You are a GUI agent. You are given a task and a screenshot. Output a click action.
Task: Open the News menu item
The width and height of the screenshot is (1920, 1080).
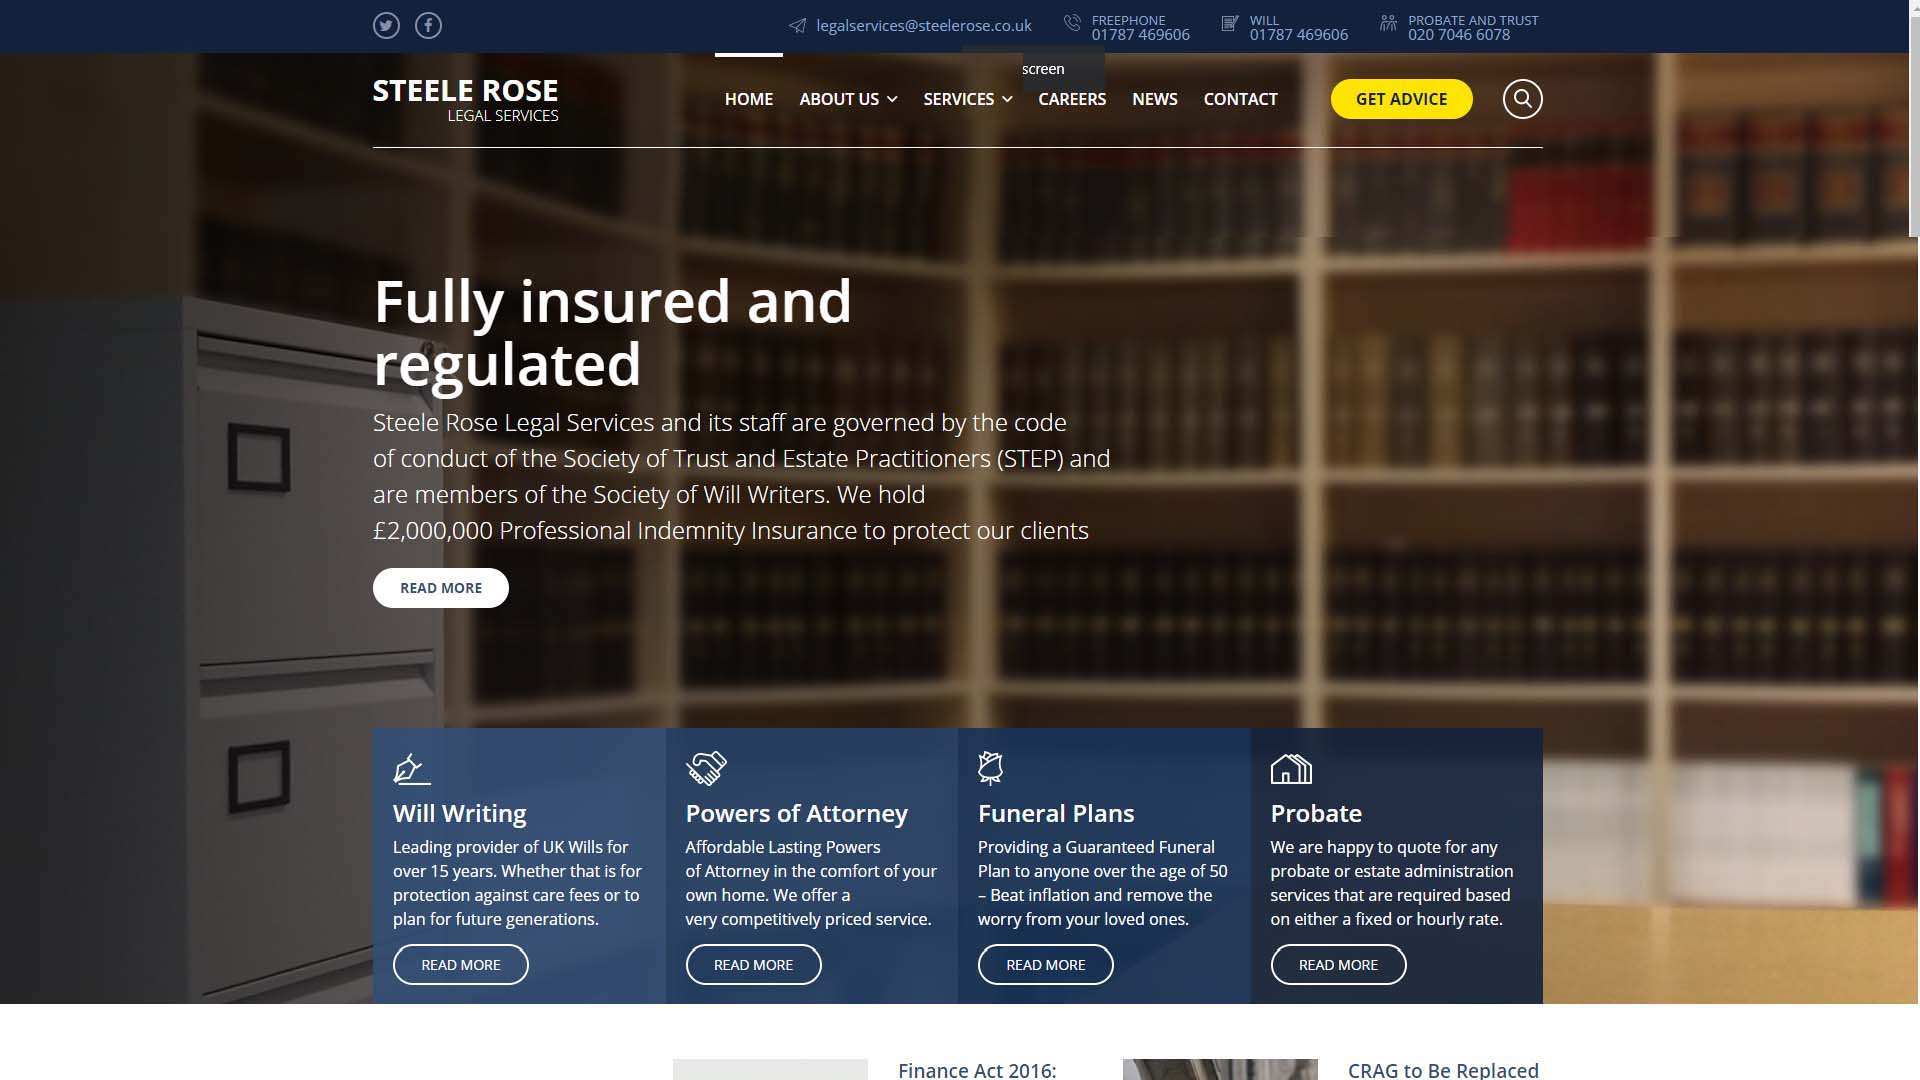coord(1154,99)
